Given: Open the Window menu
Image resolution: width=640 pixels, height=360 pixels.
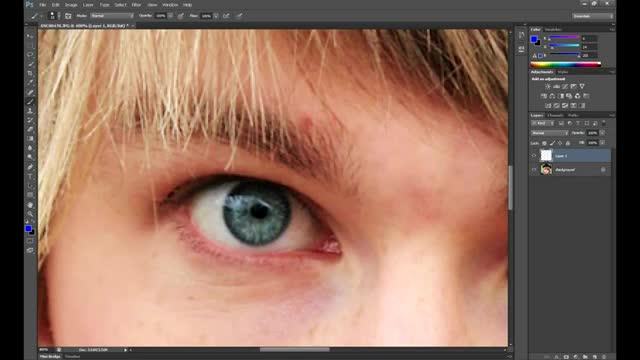Looking at the screenshot, I should [x=170, y=5].
